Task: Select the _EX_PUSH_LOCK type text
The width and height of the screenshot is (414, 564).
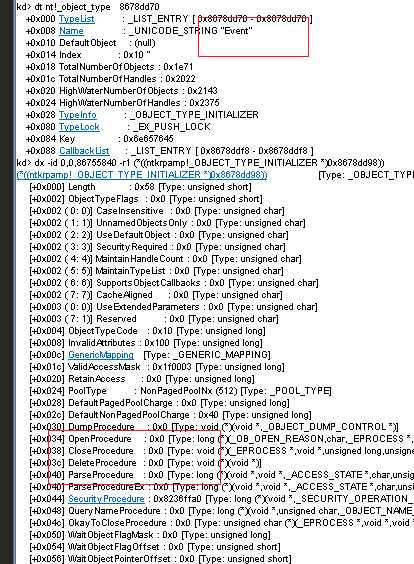Action: click(x=172, y=127)
